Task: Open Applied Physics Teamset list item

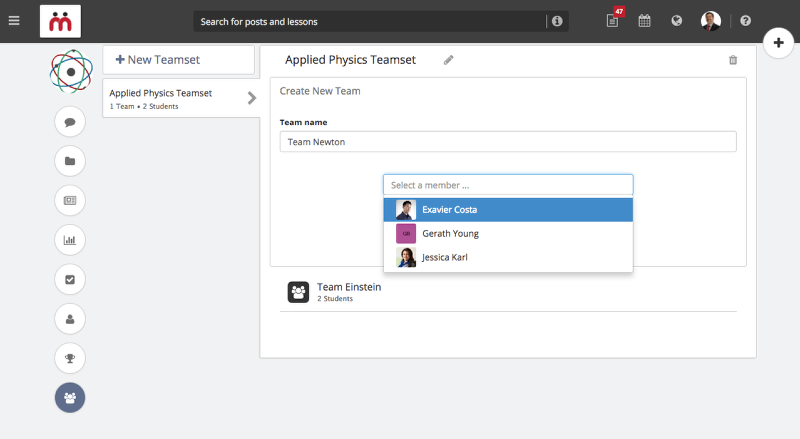Action: [x=181, y=99]
